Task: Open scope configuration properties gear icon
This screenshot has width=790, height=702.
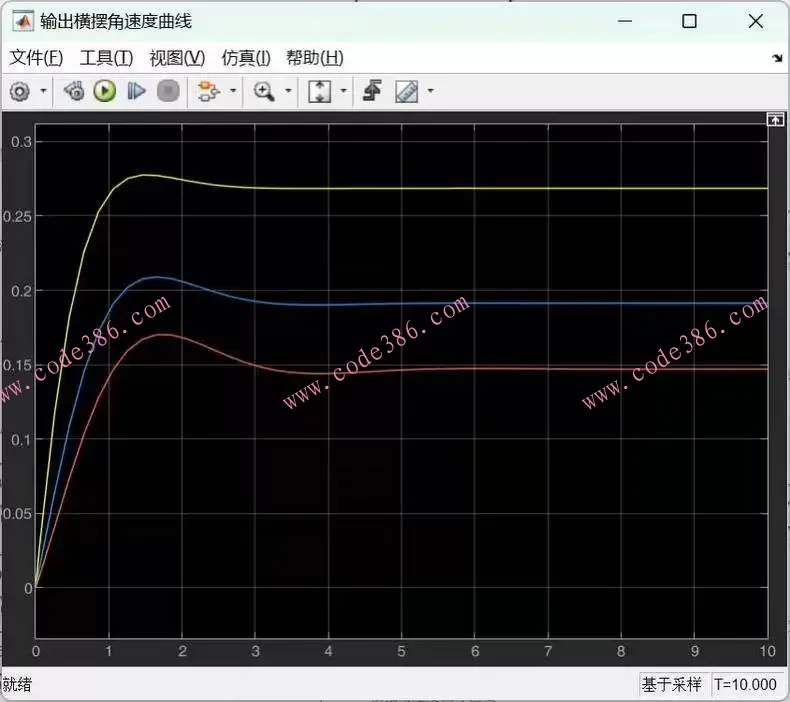Action: coord(19,92)
